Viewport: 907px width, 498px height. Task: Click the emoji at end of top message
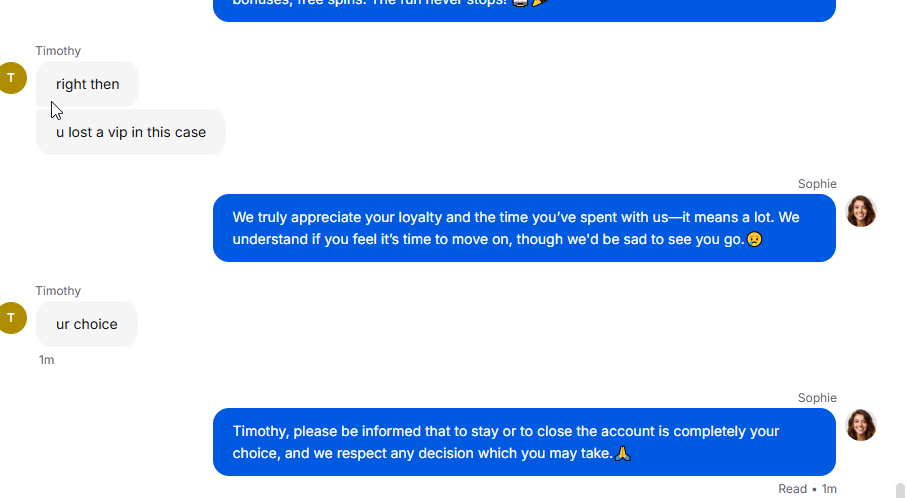point(539,3)
